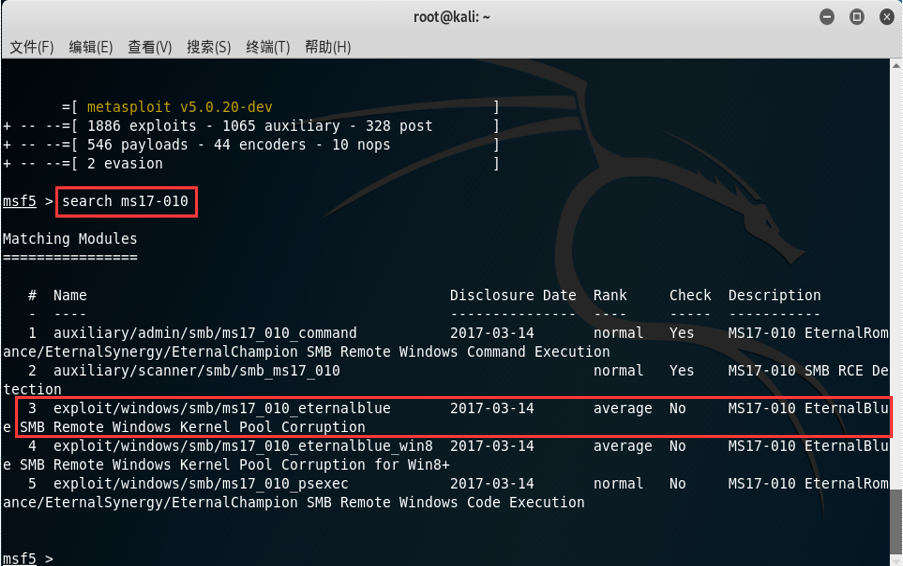
Task: Click the 'Rank' column header
Action: coord(610,295)
